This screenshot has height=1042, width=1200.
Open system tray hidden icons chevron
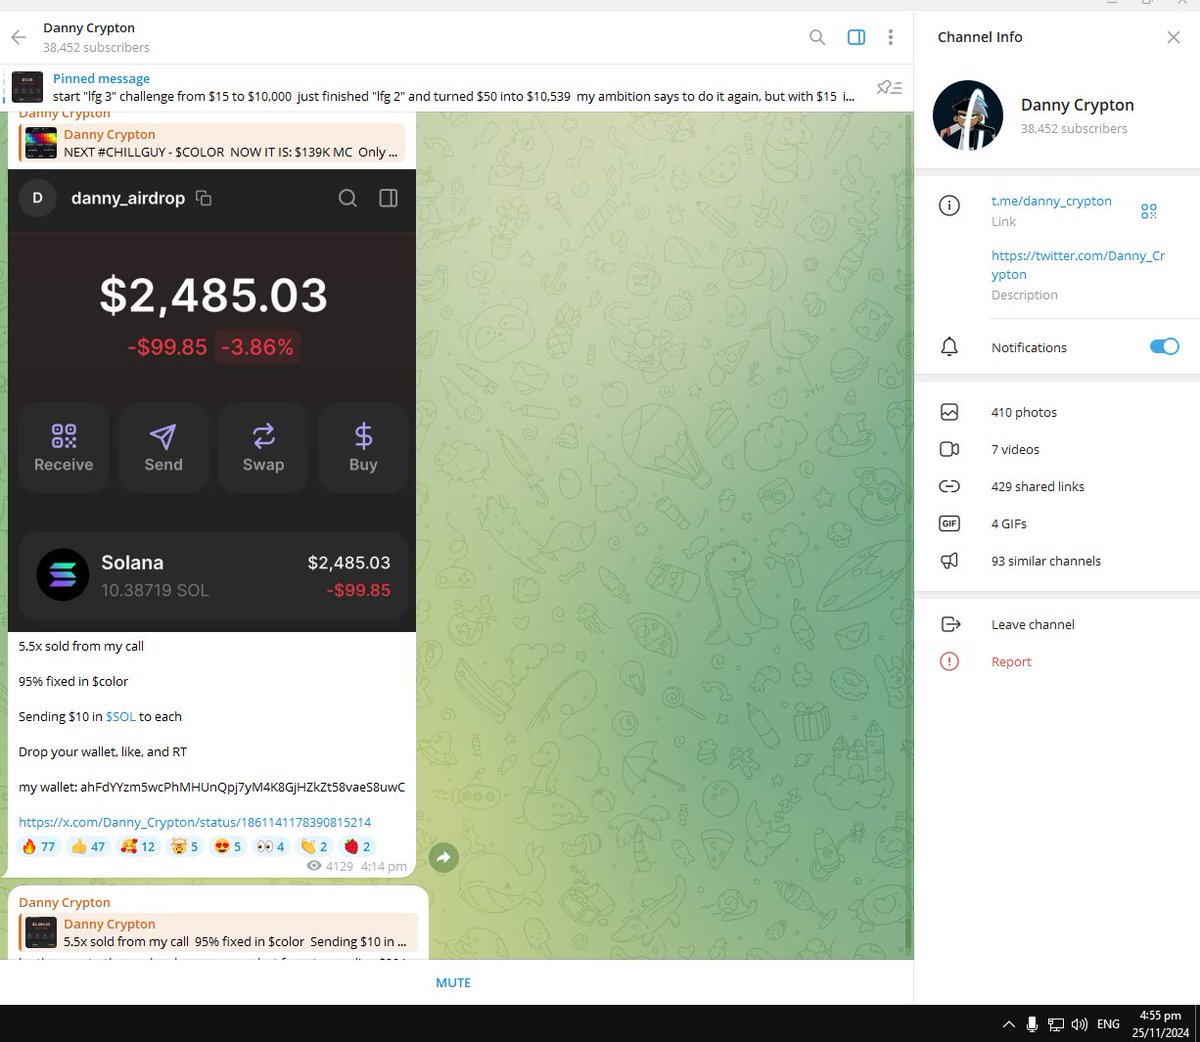pos(1008,1024)
